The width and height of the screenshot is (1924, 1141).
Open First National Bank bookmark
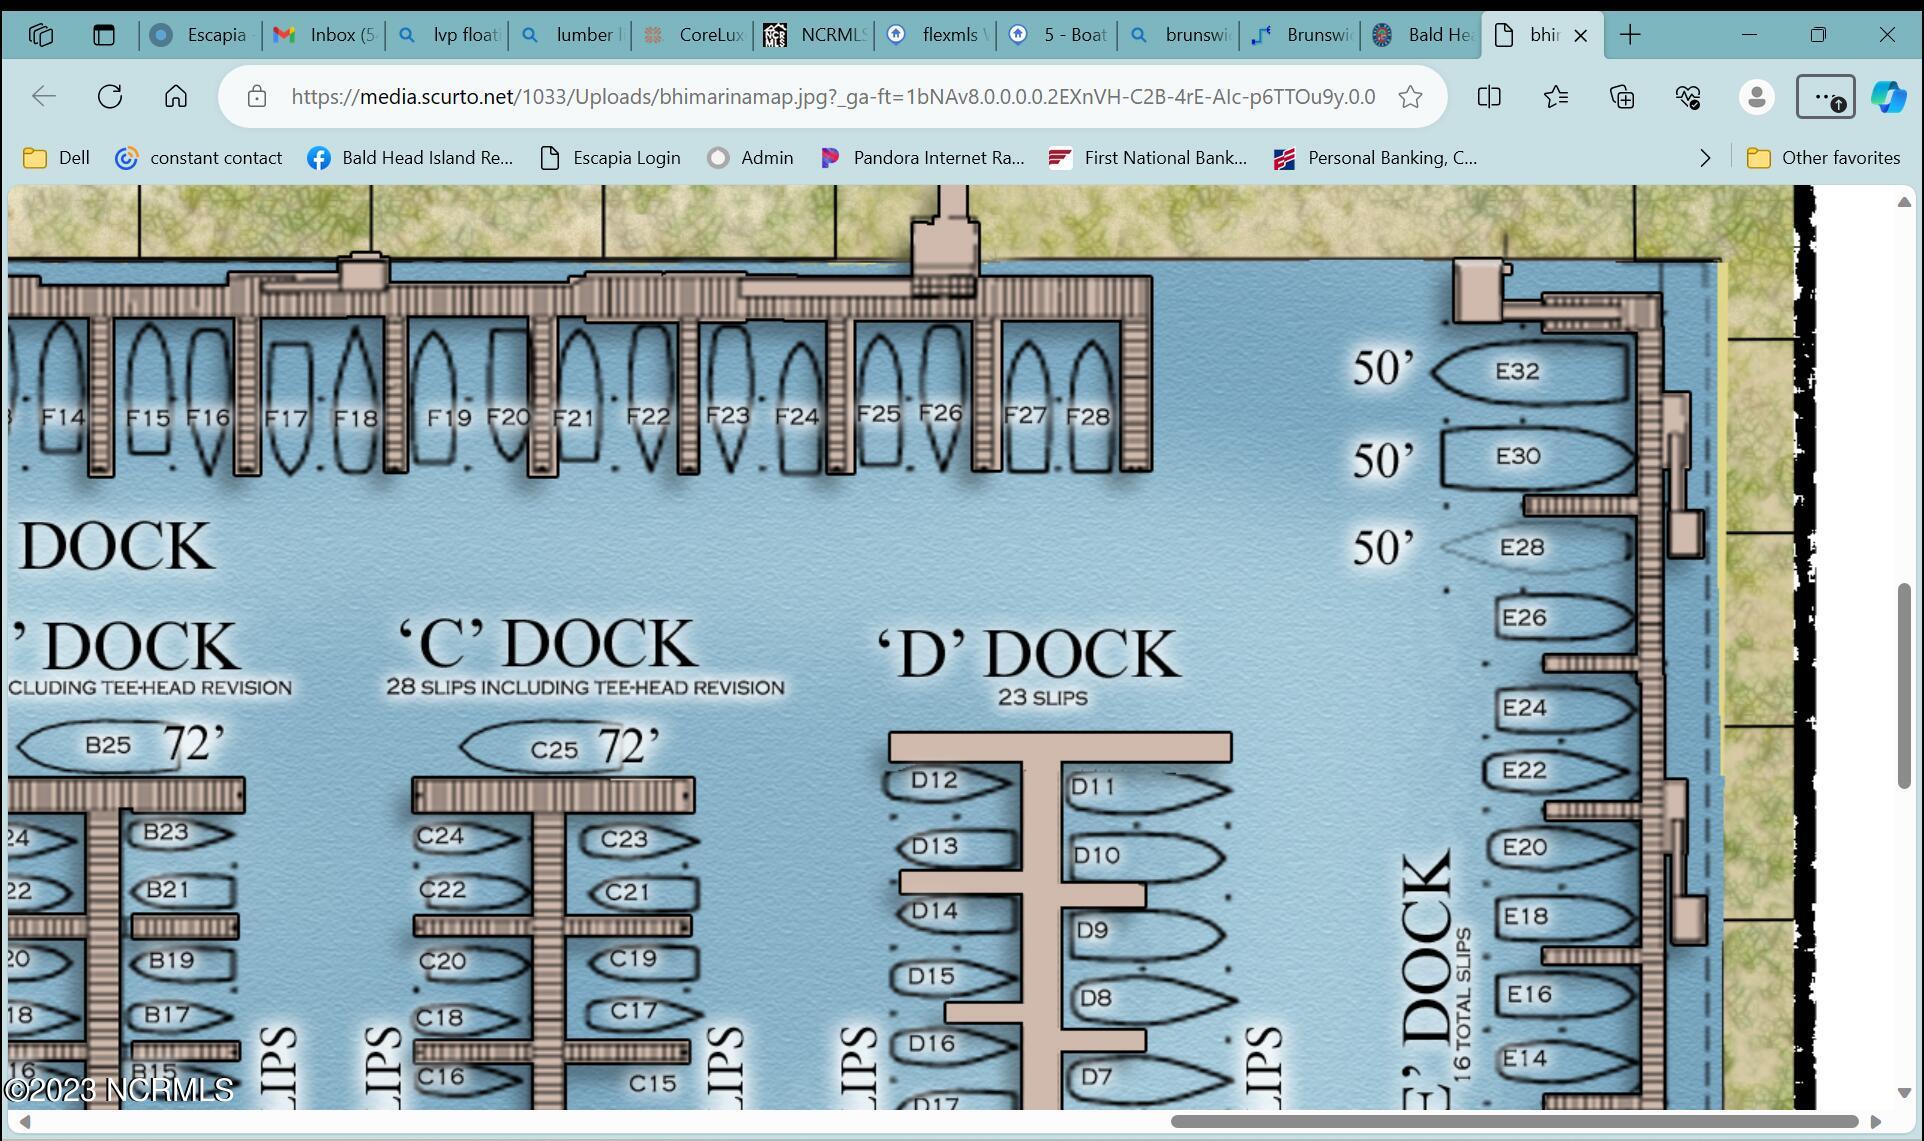[1148, 158]
